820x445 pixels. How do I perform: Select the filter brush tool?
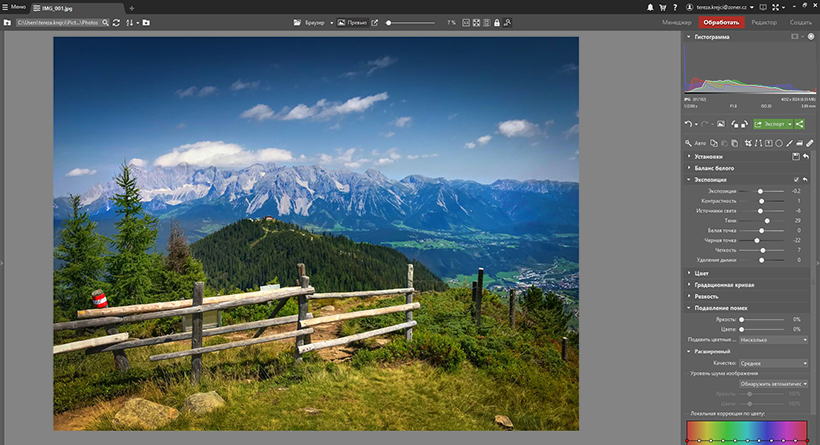pos(789,143)
